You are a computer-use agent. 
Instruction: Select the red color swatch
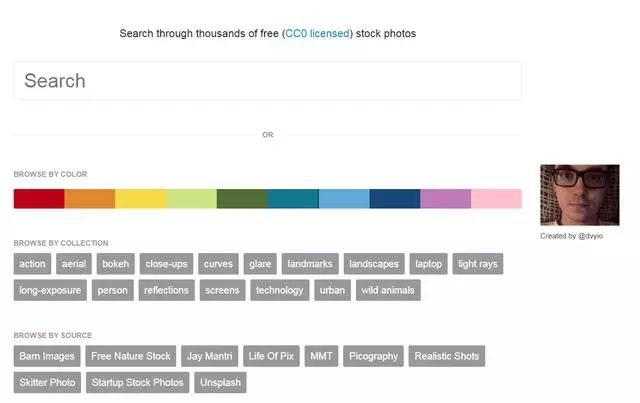coord(39,199)
